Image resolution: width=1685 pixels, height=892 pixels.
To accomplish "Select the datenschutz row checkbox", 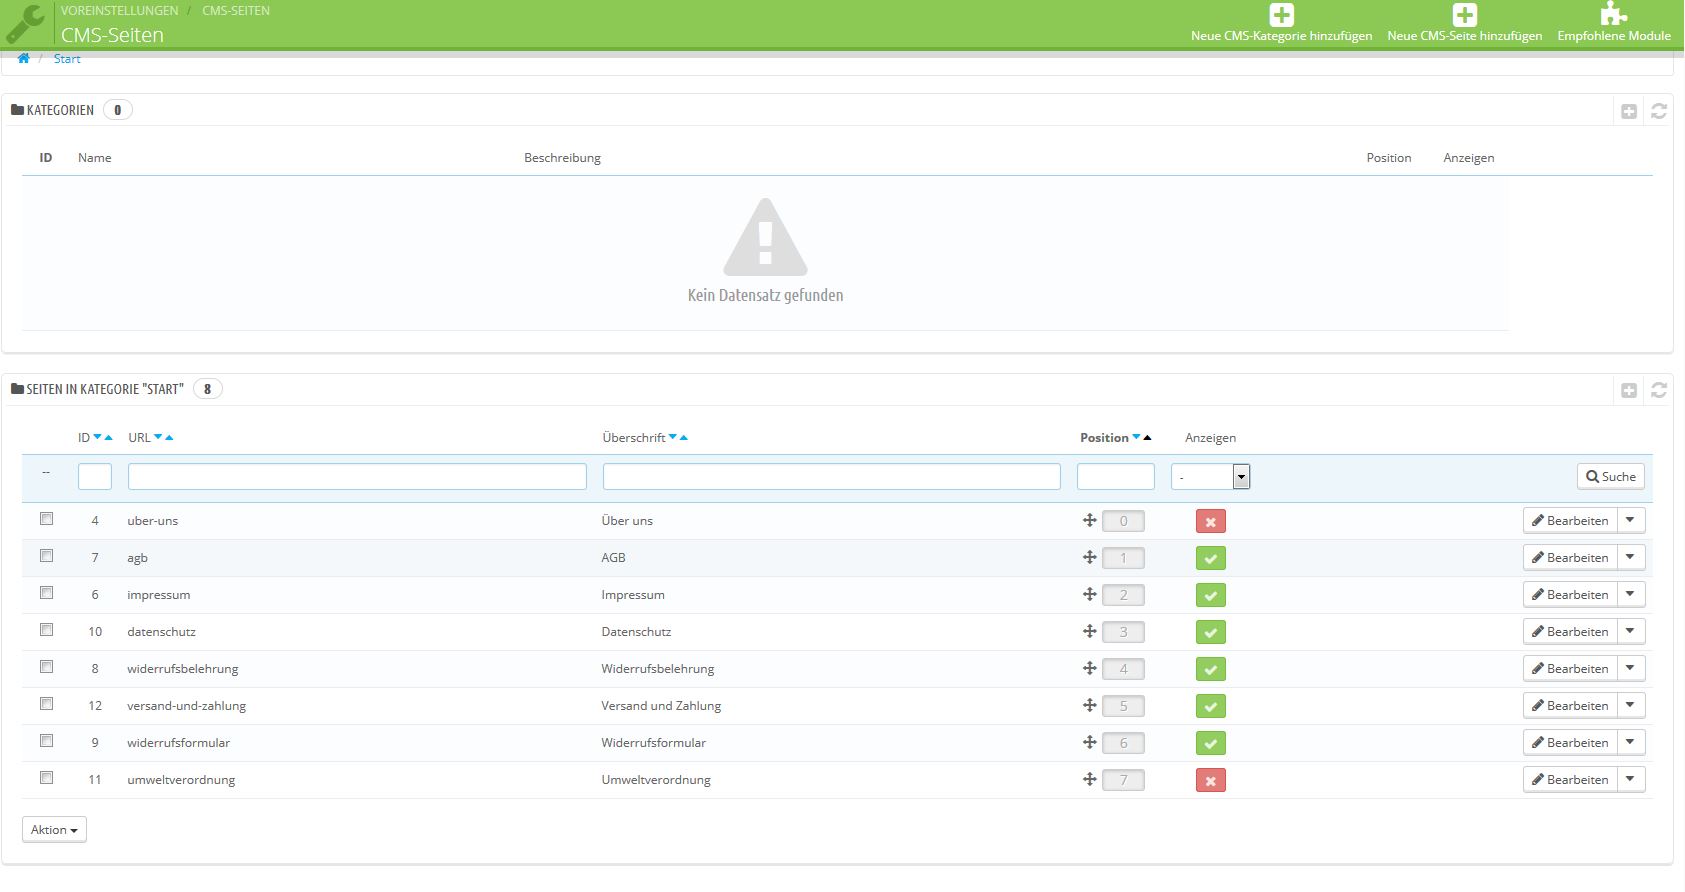I will tap(46, 630).
